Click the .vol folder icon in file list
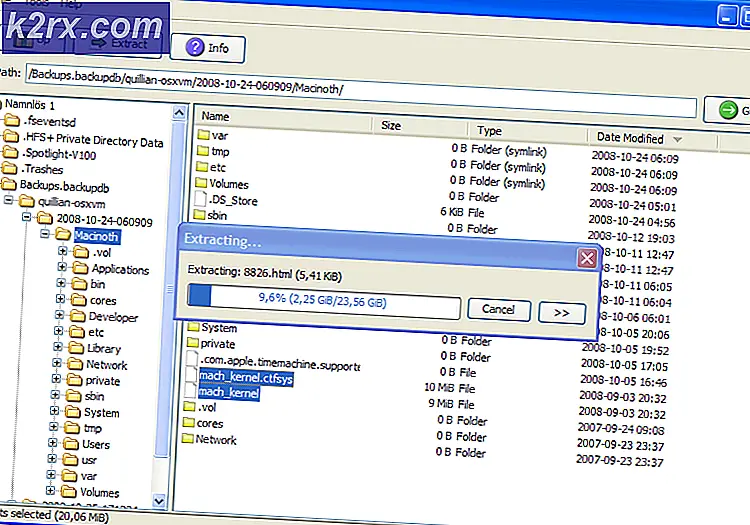750x525 pixels. click(x=189, y=406)
